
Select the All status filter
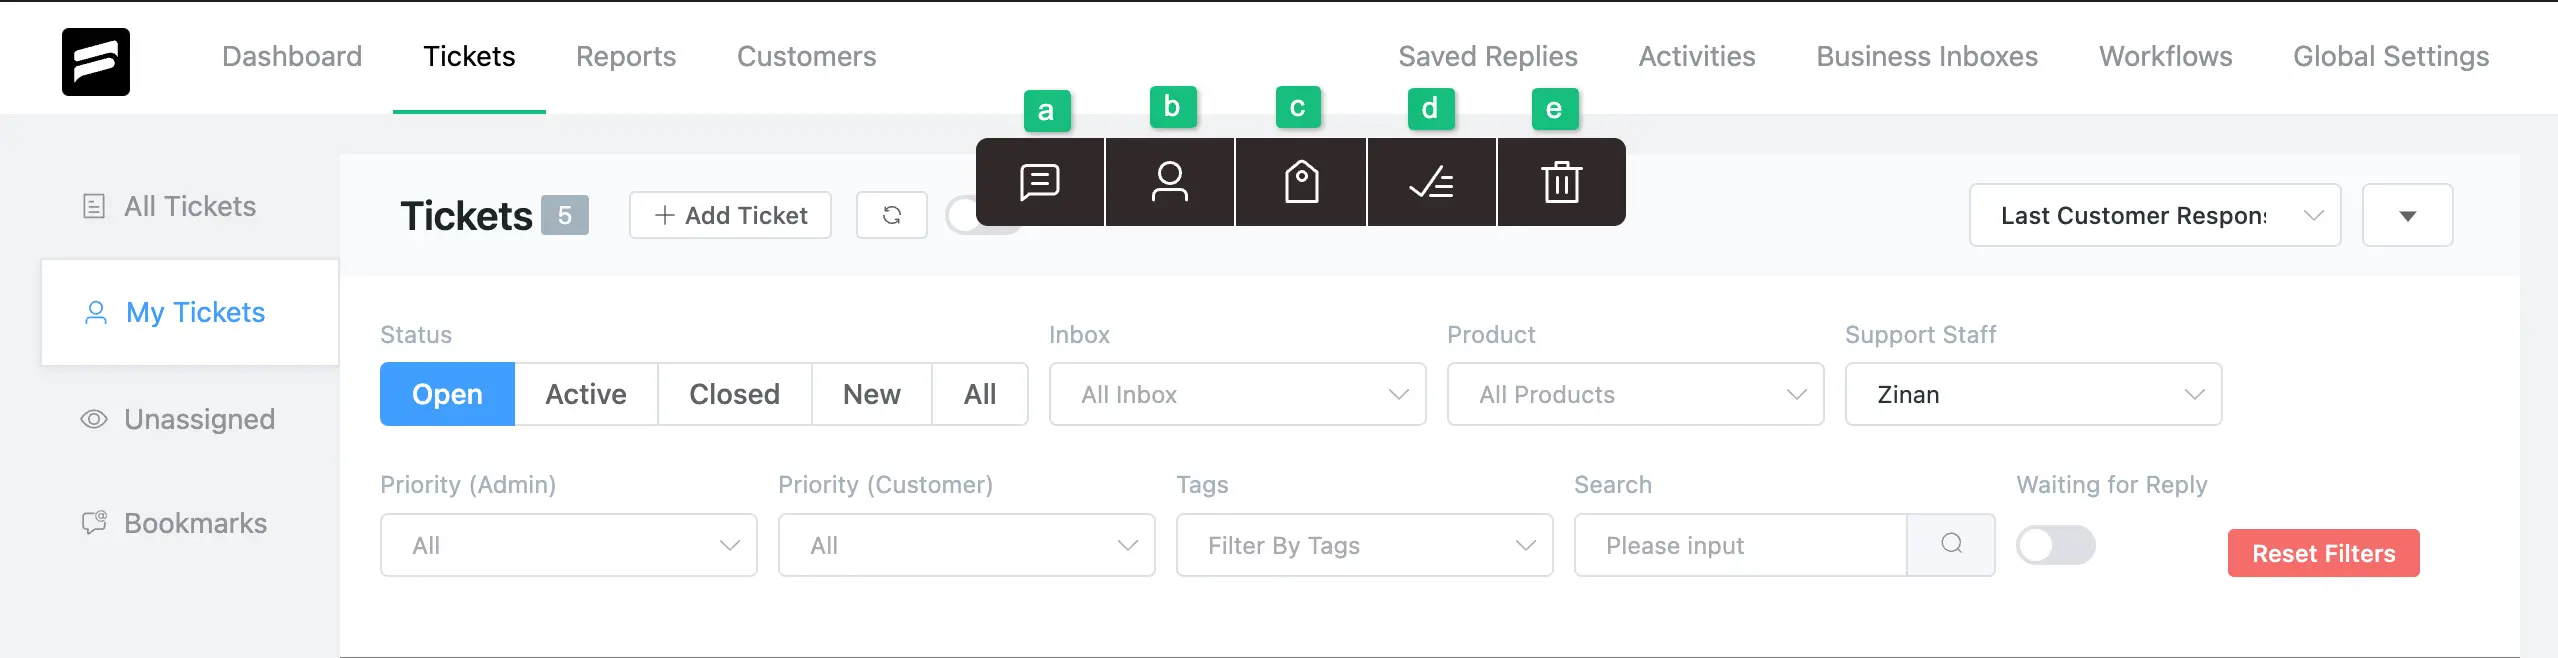980,394
